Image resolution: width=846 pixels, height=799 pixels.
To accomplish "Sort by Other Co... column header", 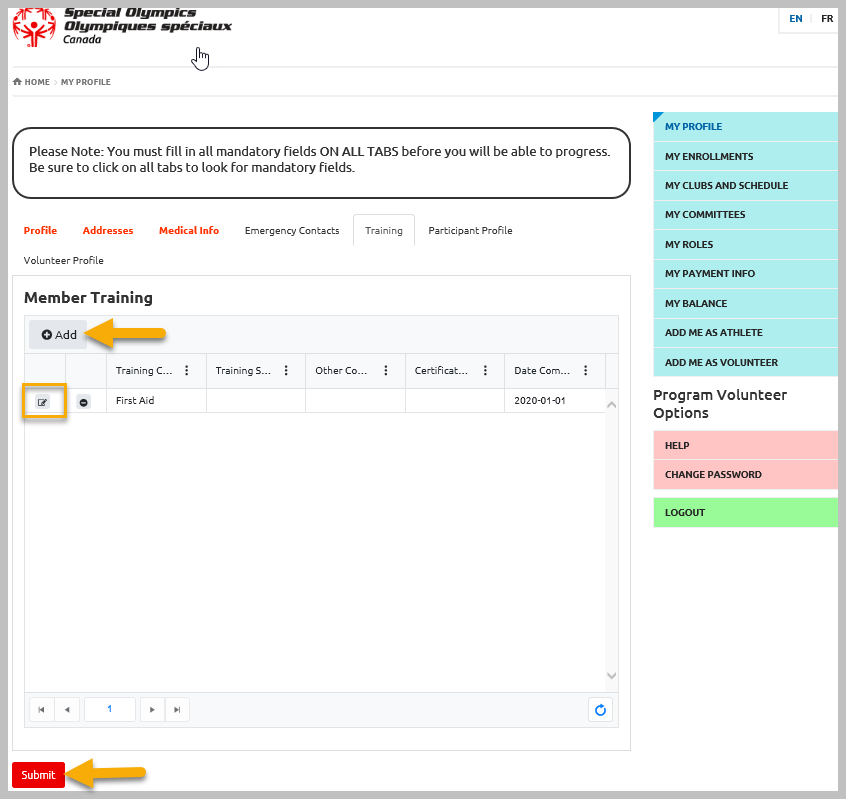I will click(x=341, y=371).
